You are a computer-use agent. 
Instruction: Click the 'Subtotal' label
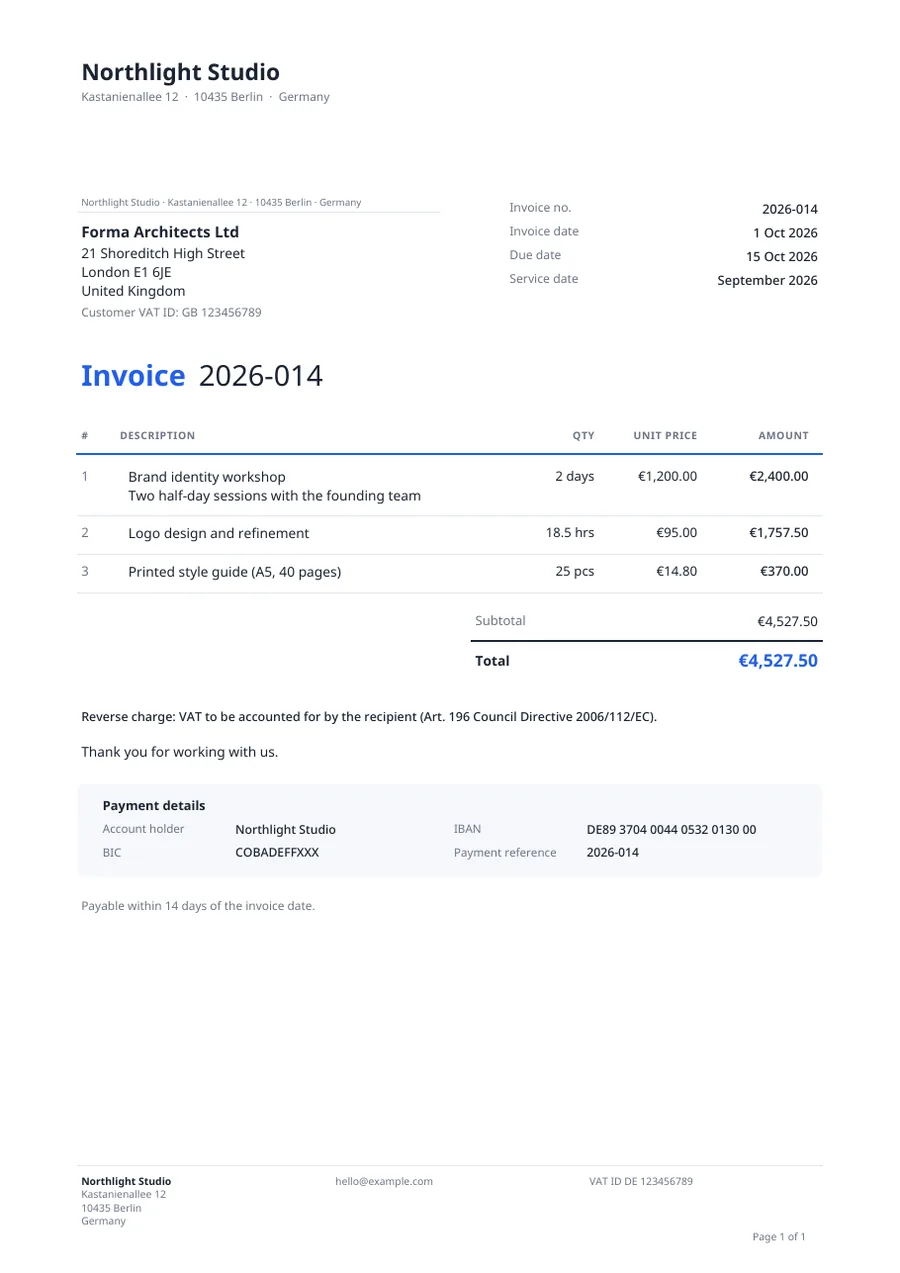pos(500,621)
